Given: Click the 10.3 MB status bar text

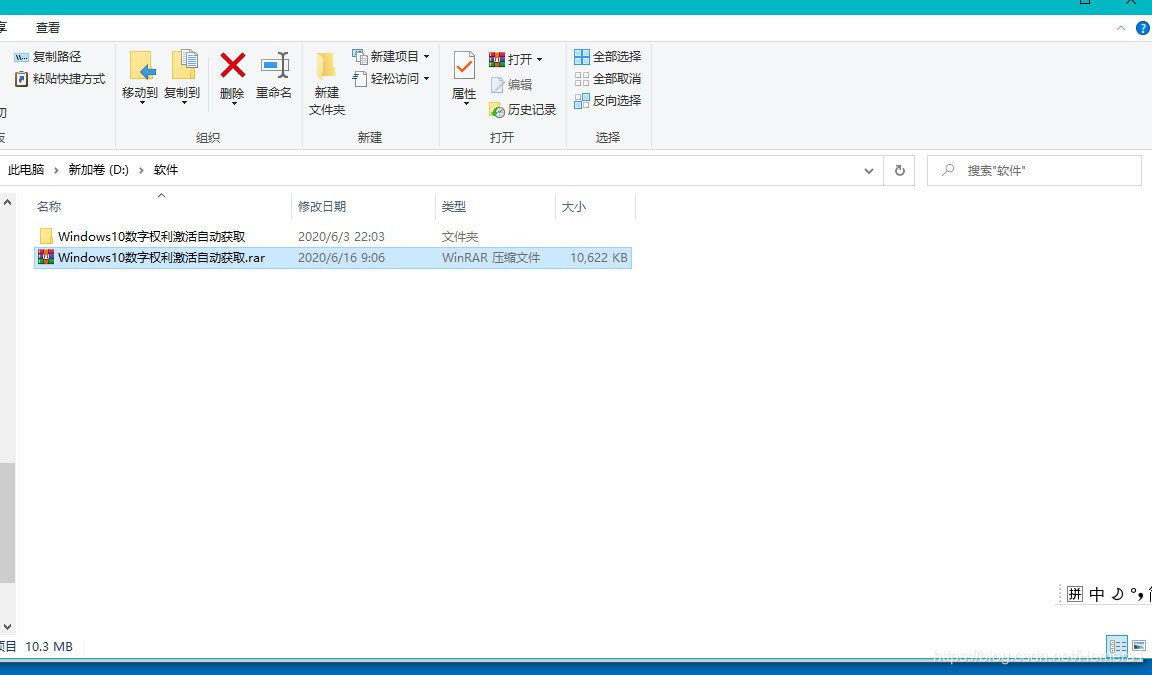Looking at the screenshot, I should 49,646.
